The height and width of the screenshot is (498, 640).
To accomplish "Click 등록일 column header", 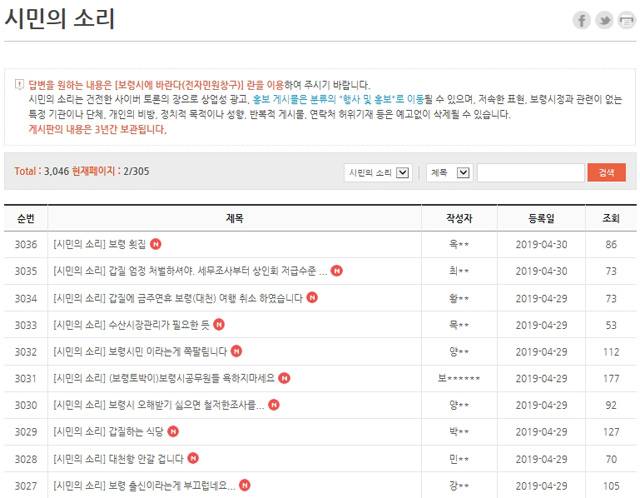I will pyautogui.click(x=542, y=218).
